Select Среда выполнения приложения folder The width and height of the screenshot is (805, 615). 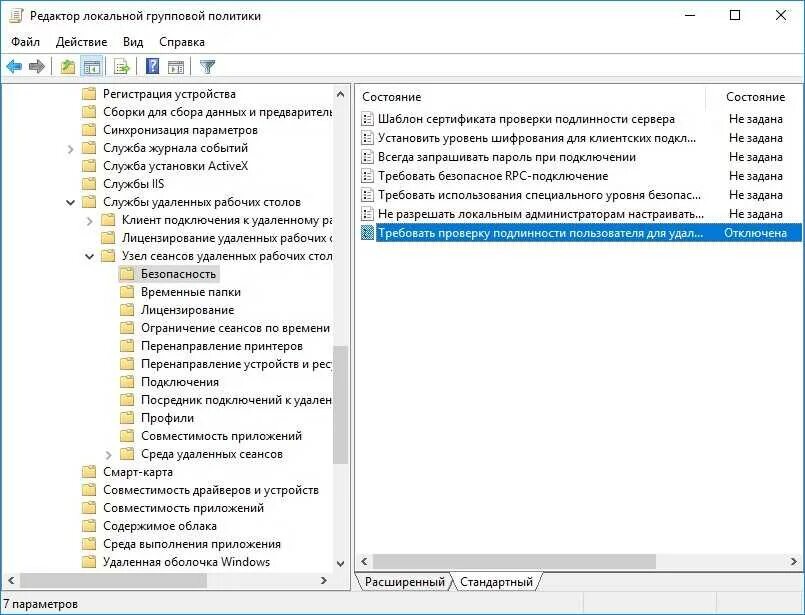192,544
